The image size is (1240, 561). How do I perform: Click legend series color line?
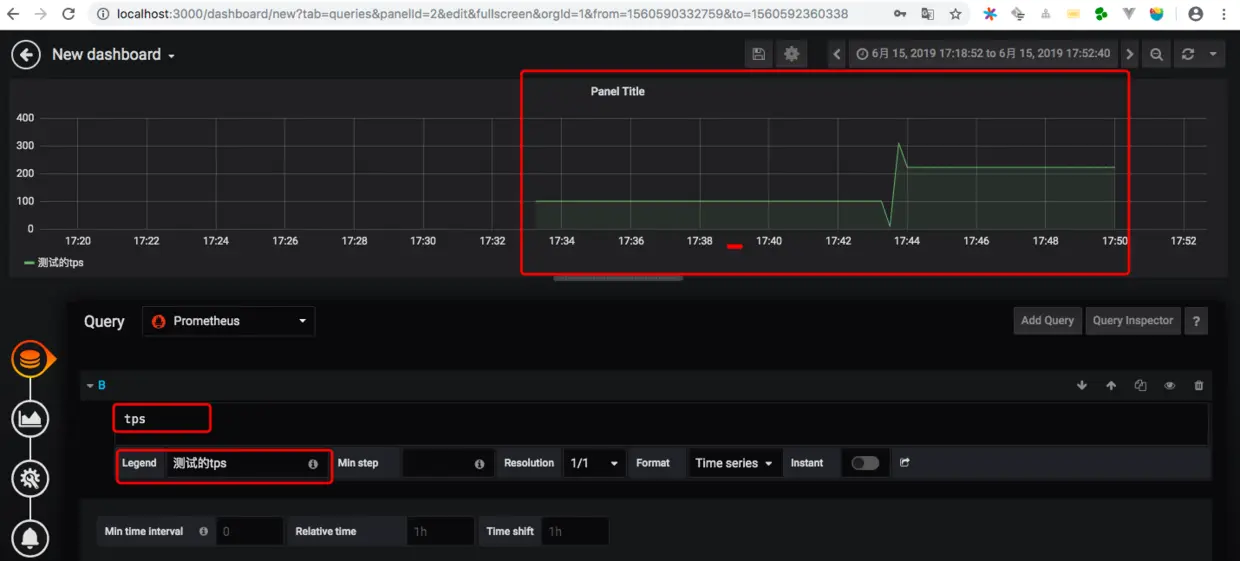coord(29,263)
